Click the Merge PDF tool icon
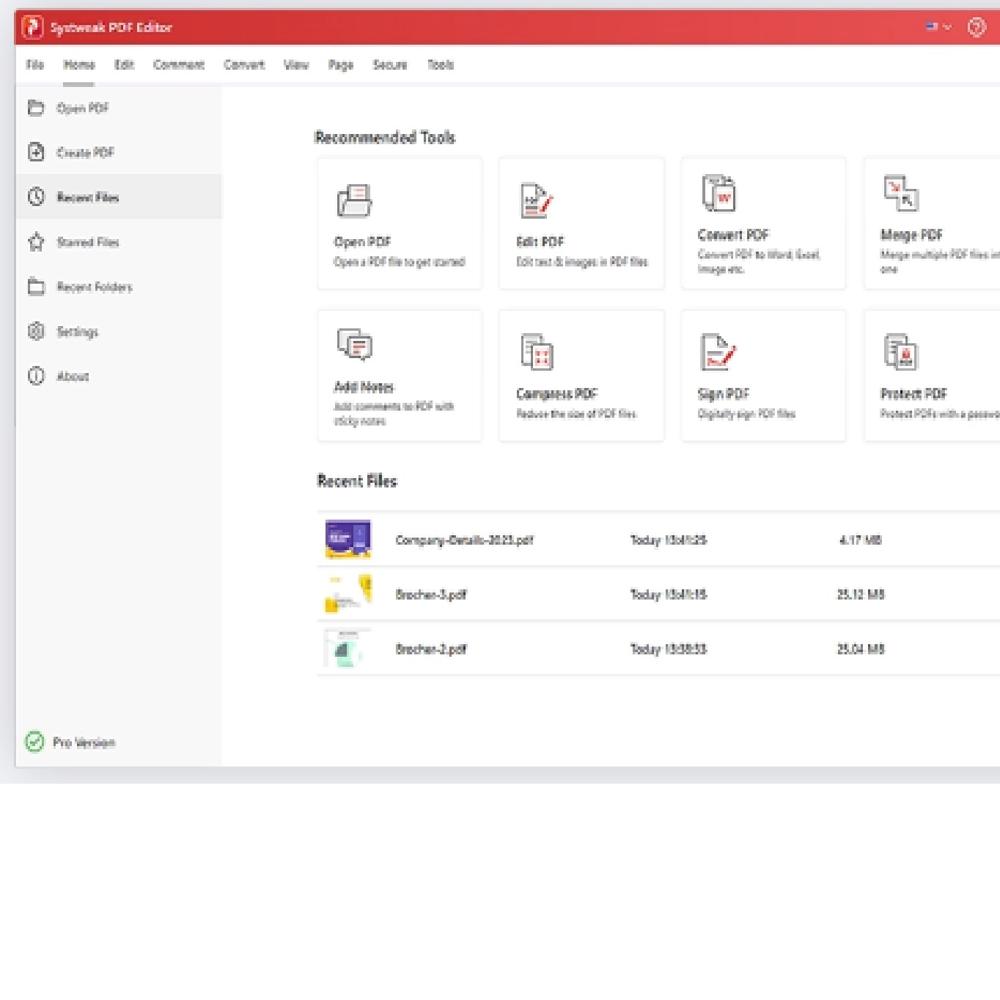 click(900, 194)
